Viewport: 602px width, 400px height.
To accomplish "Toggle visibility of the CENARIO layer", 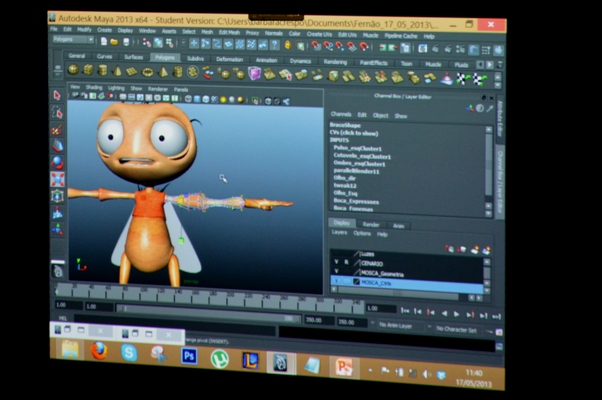I will [x=336, y=263].
